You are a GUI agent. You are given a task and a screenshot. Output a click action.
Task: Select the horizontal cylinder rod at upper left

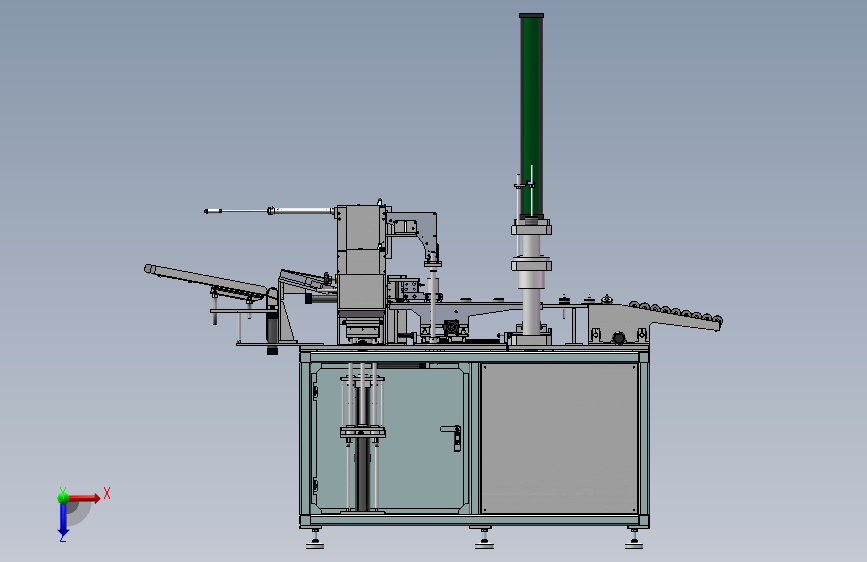click(x=270, y=211)
